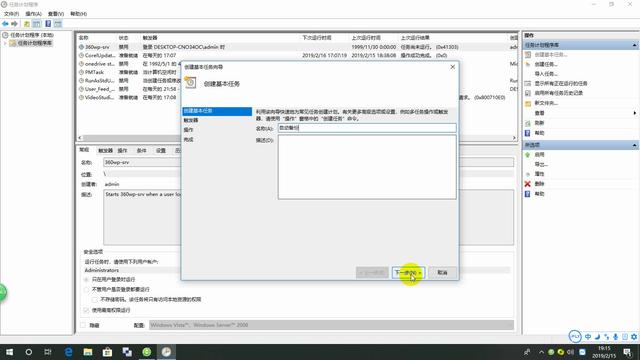
Task: Click the description text area in the wizard
Action: (x=367, y=167)
